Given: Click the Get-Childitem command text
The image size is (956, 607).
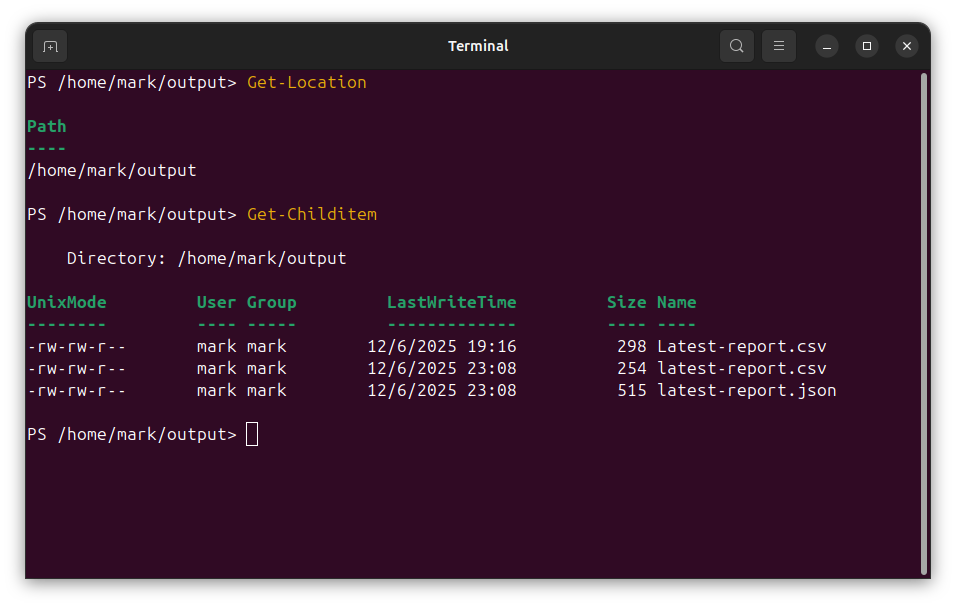Looking at the screenshot, I should (x=311, y=214).
